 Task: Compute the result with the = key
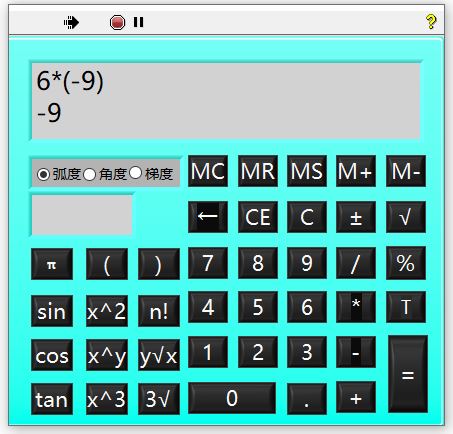point(408,374)
